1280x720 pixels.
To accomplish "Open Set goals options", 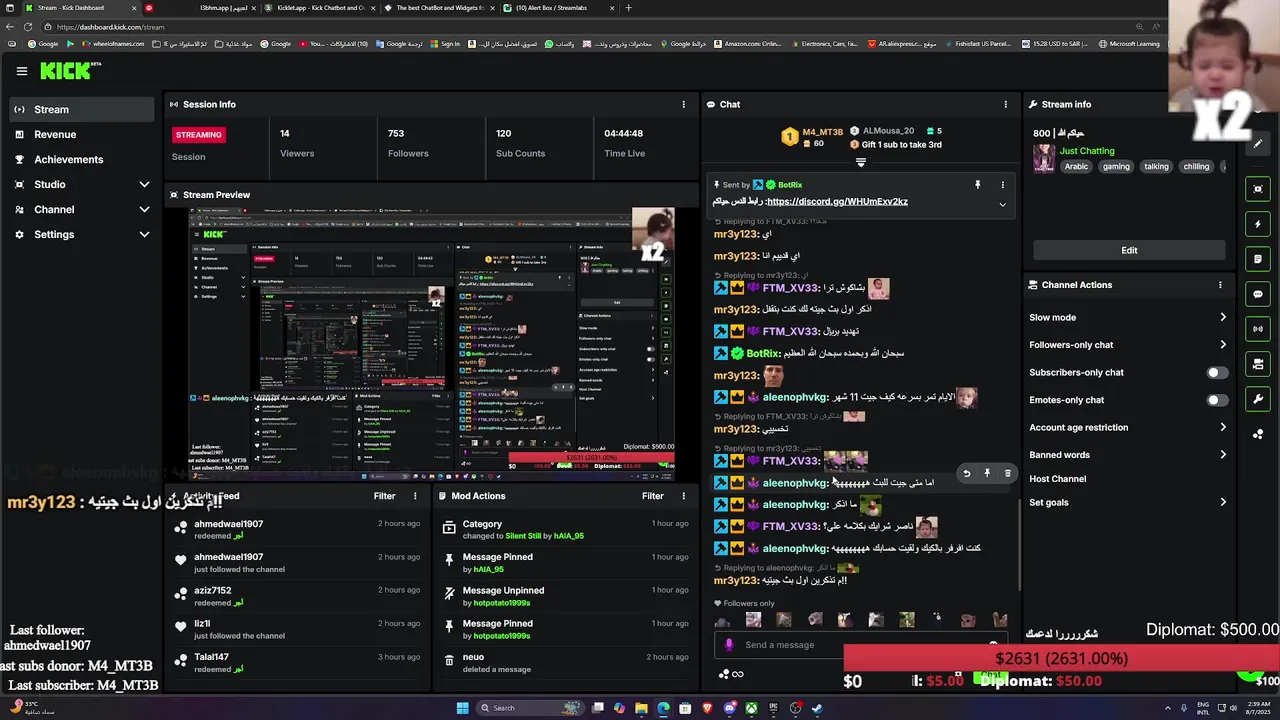I will pyautogui.click(x=1128, y=502).
